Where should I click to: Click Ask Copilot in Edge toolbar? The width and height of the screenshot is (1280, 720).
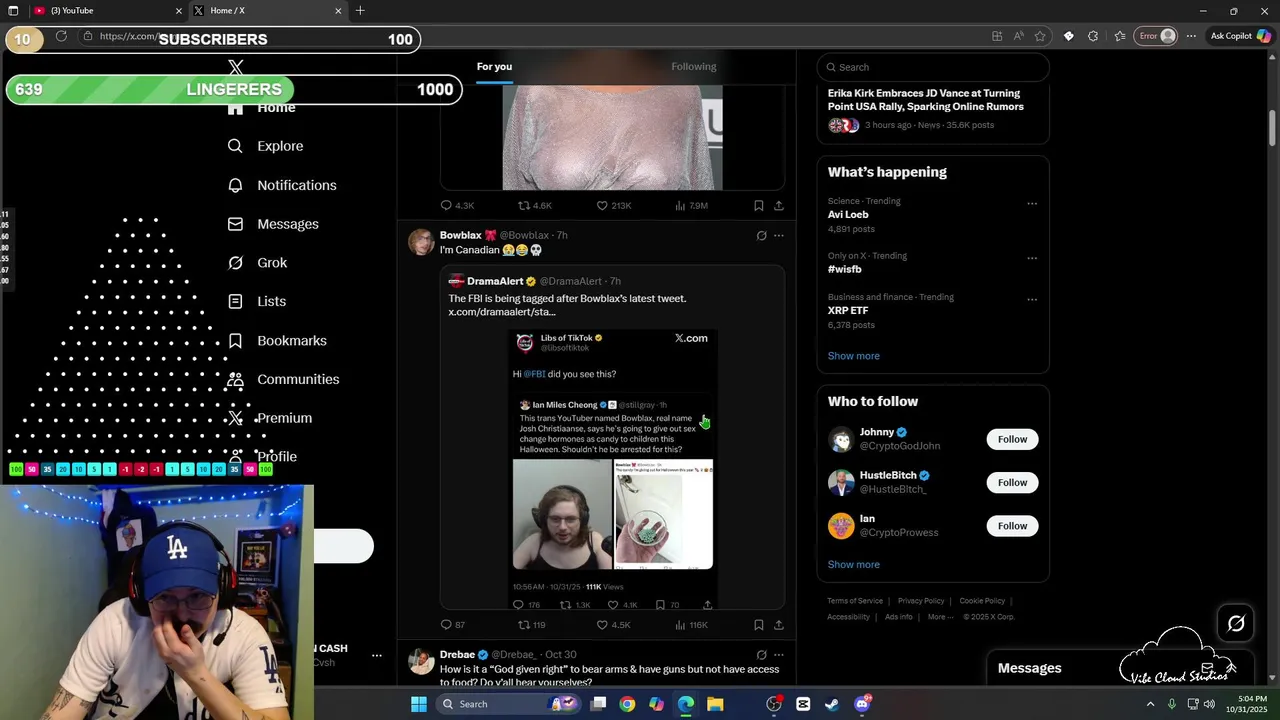[x=1240, y=36]
